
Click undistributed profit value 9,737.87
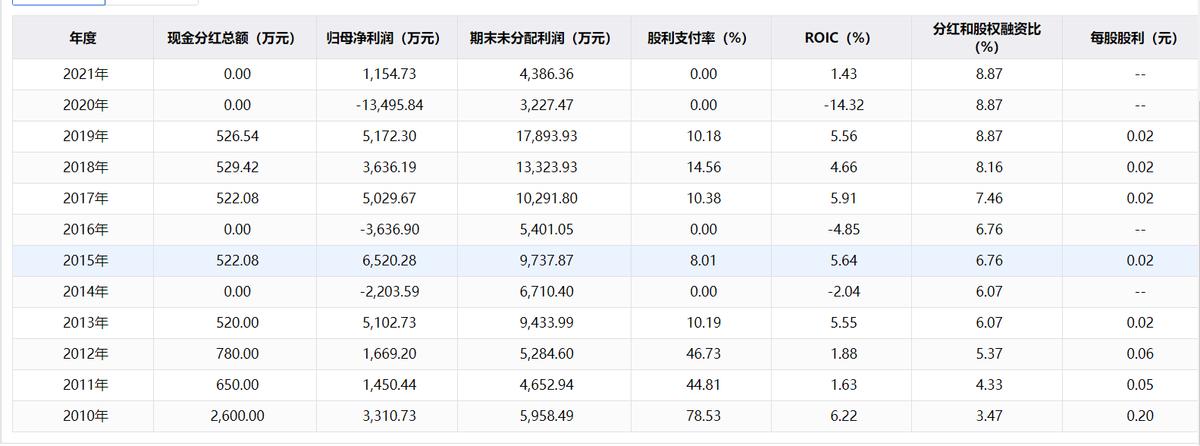(547, 260)
